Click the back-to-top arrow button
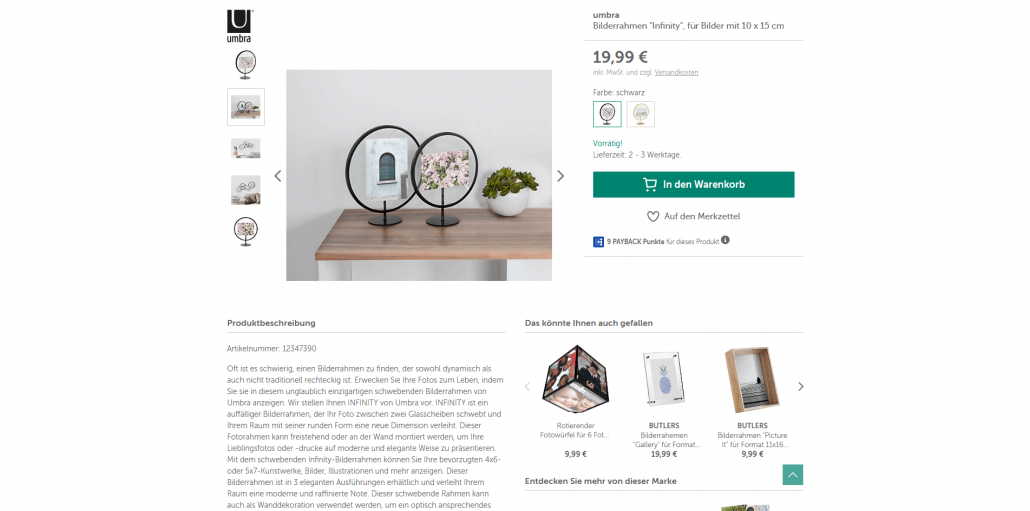This screenshot has width=1030, height=511. tap(793, 475)
